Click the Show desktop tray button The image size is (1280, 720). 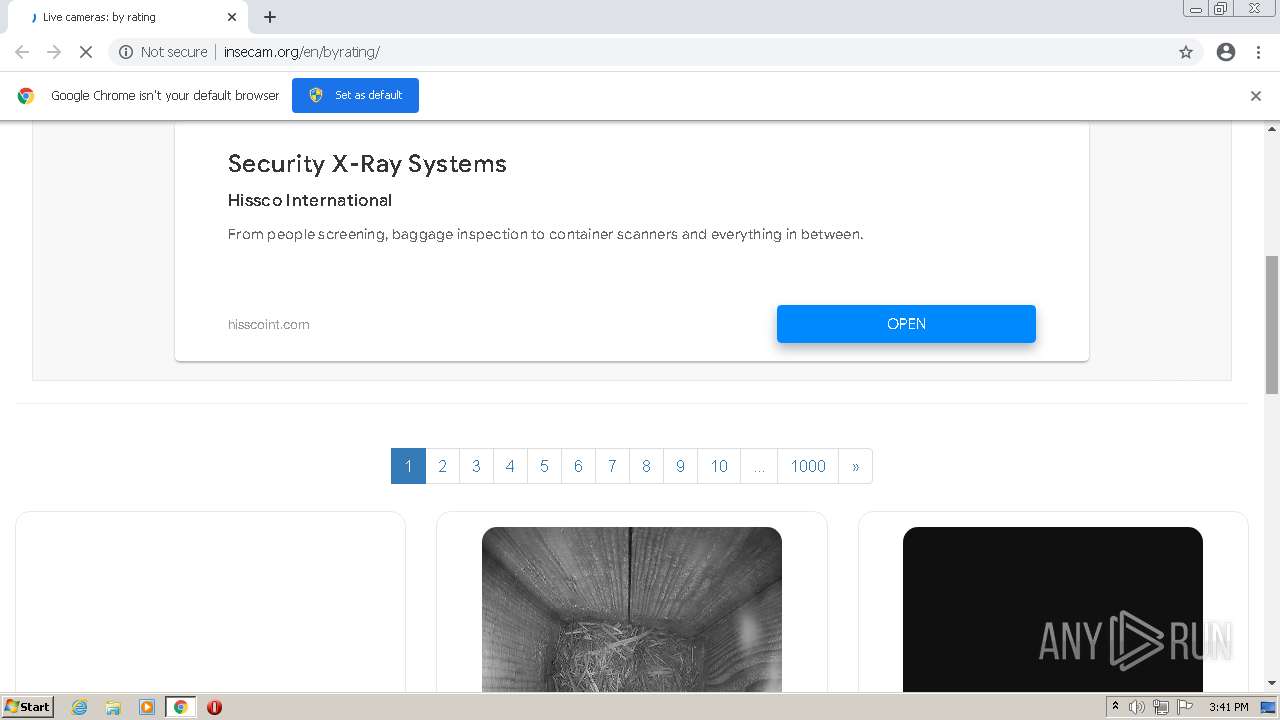1269,707
